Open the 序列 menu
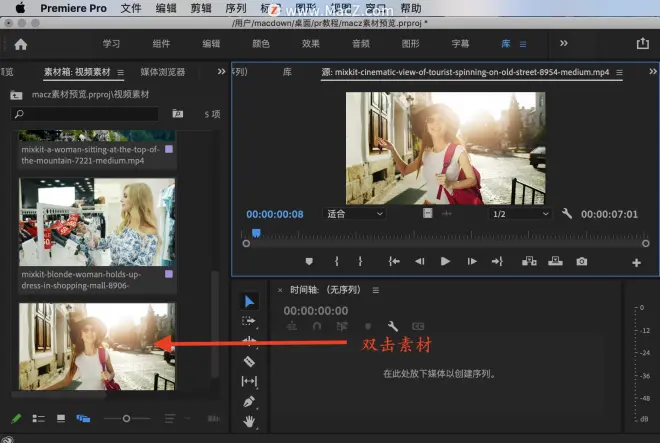The height and width of the screenshot is (443, 660). click(x=236, y=8)
